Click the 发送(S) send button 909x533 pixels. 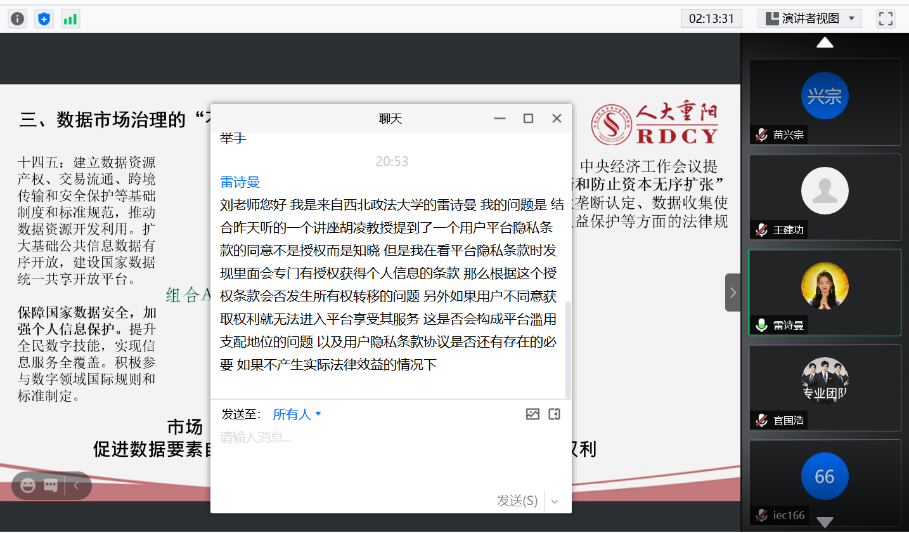517,500
